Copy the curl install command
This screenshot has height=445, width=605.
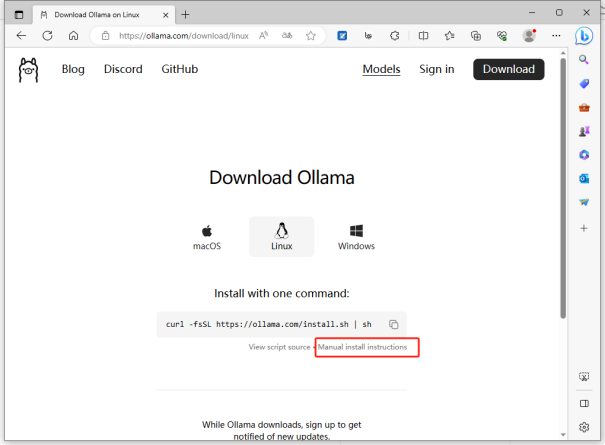[x=394, y=325]
